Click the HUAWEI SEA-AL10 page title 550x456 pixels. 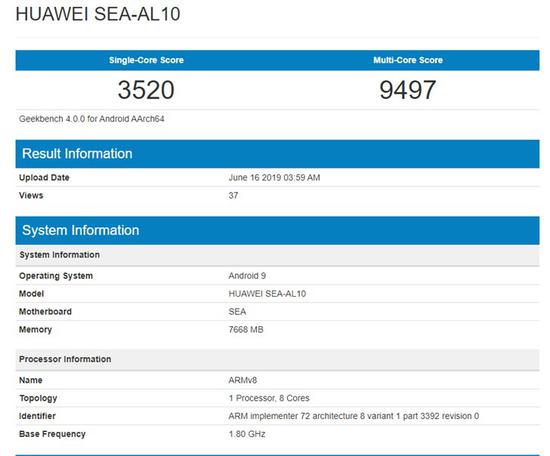[98, 14]
